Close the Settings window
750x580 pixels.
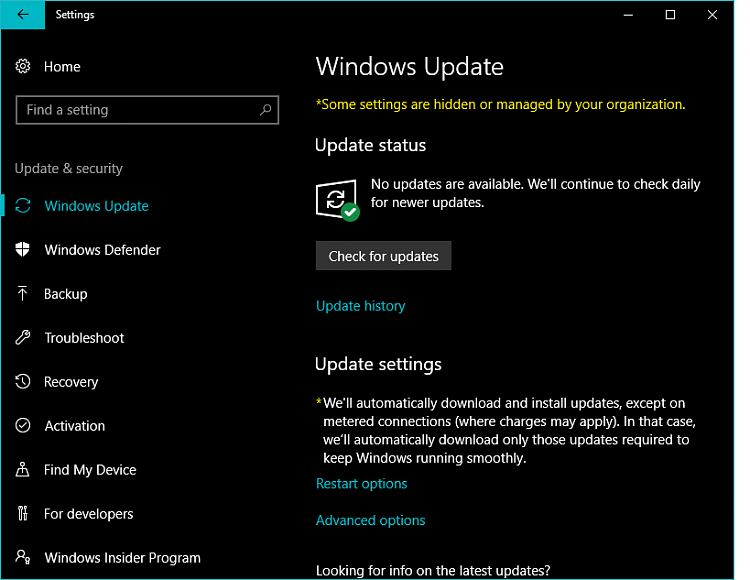click(712, 15)
